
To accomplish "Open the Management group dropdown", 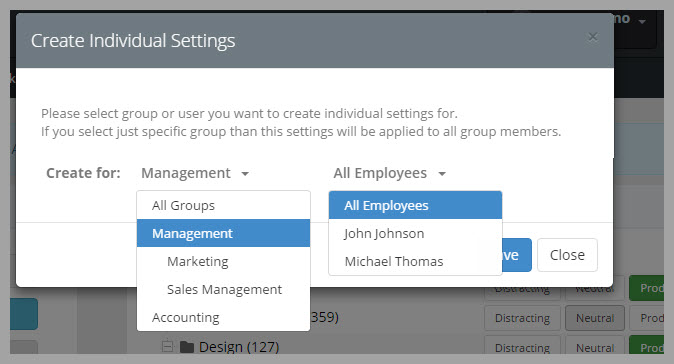I will tap(195, 173).
